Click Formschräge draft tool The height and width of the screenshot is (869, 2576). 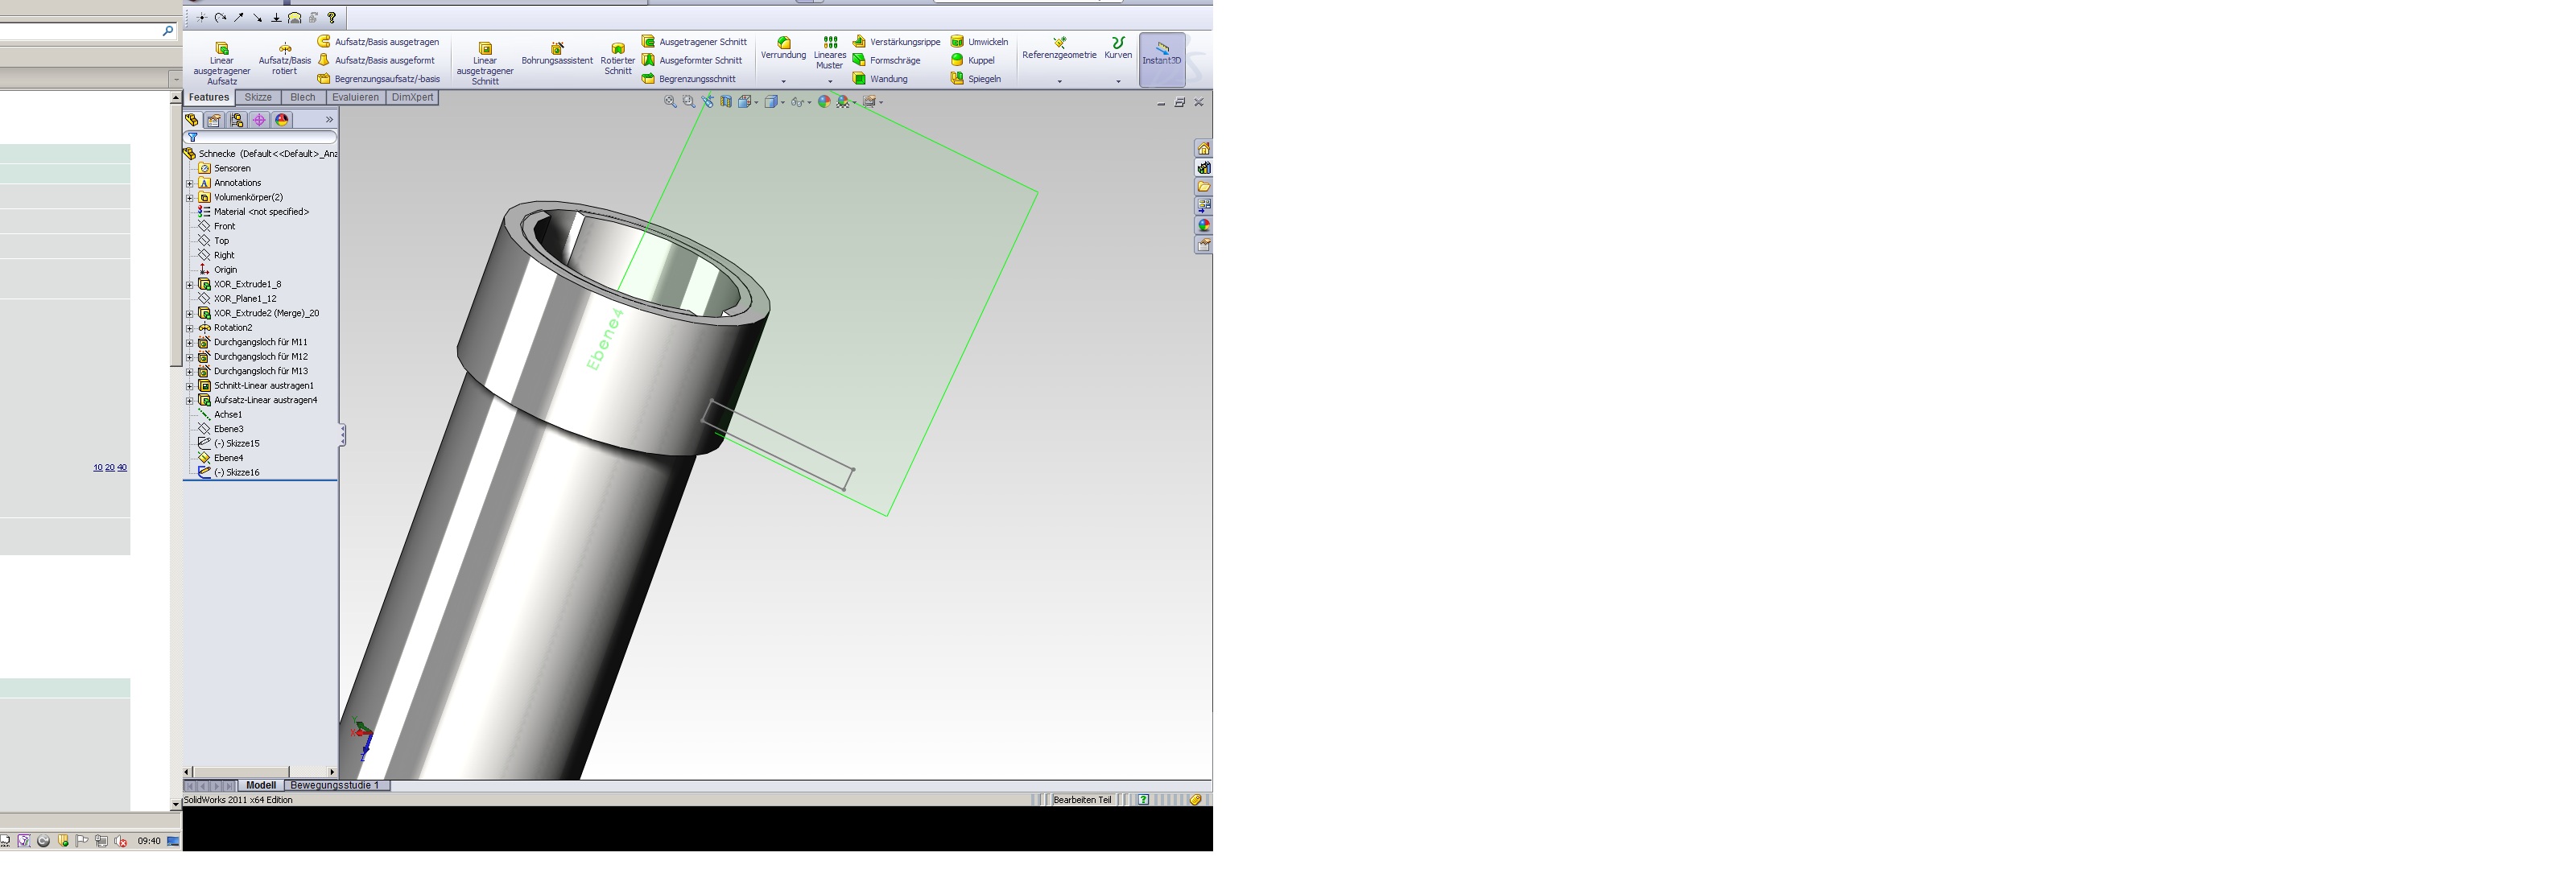886,60
